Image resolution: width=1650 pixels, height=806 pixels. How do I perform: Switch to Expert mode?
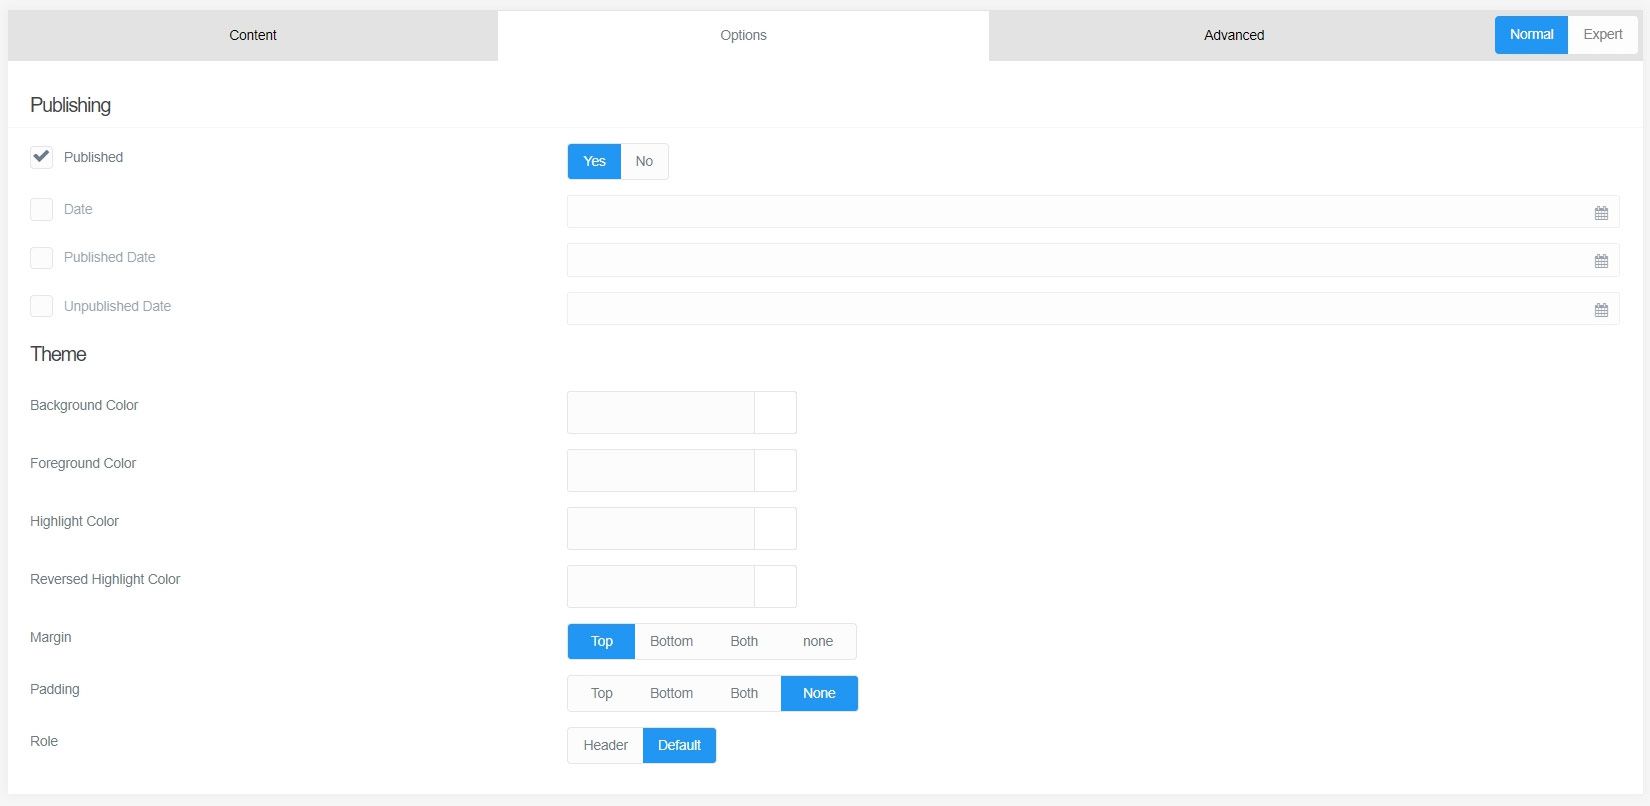[1602, 35]
